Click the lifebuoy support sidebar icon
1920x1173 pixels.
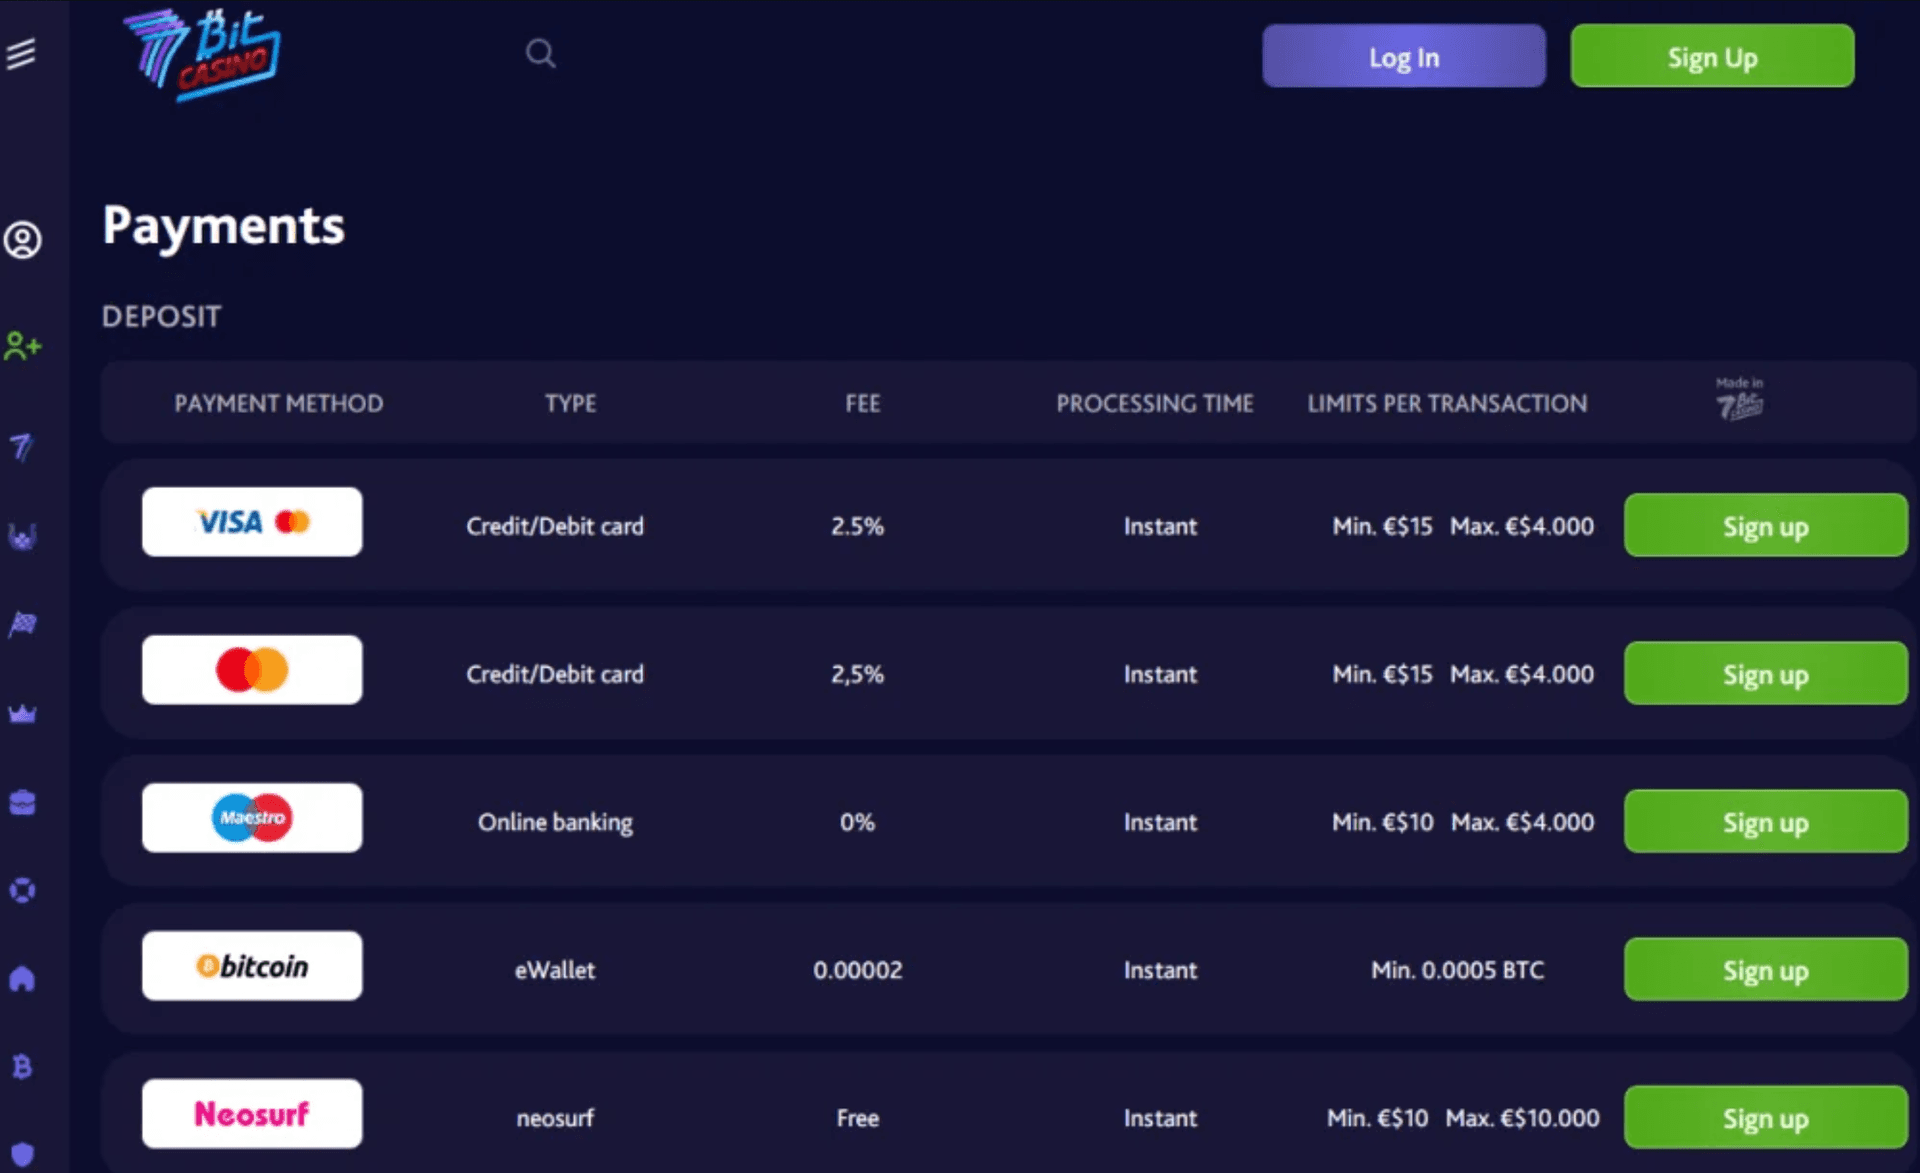(22, 890)
